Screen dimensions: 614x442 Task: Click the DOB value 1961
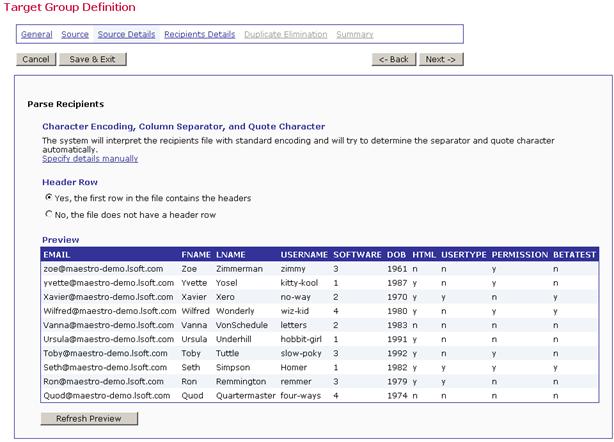click(x=397, y=269)
